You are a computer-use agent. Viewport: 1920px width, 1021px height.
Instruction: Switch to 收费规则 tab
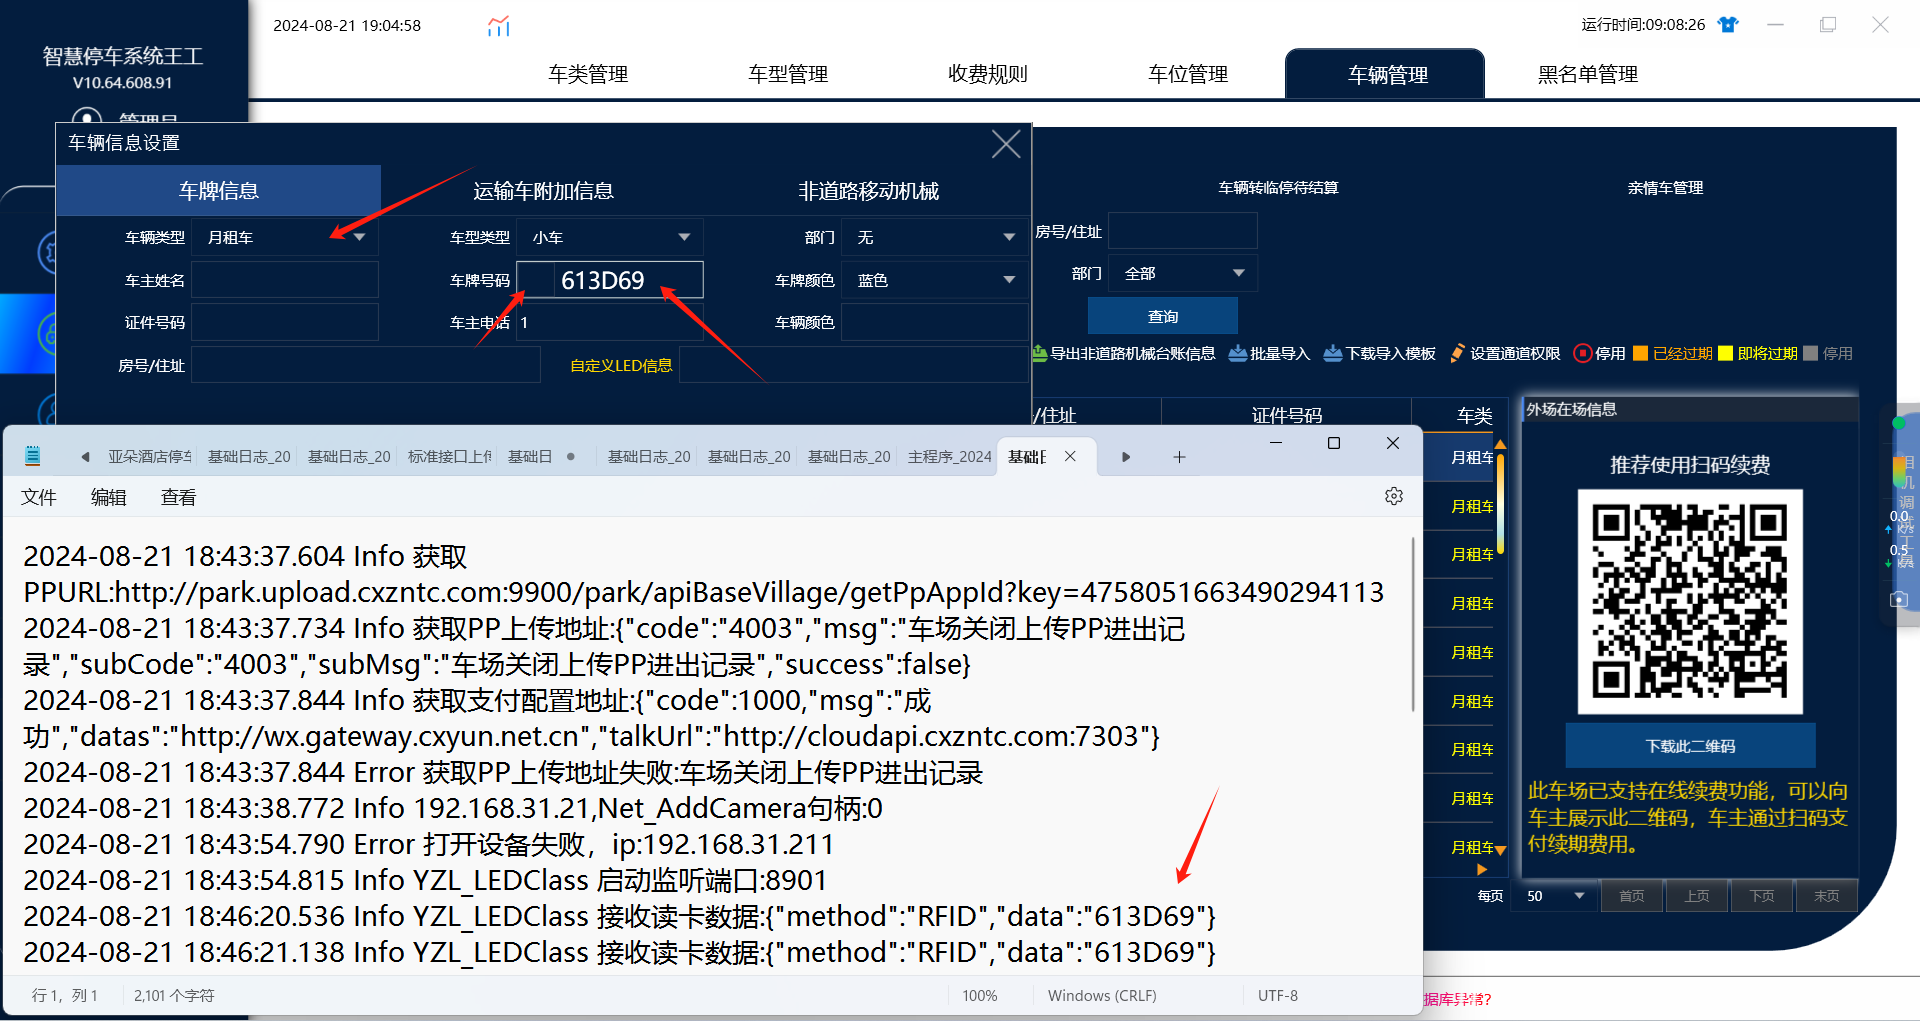point(988,74)
